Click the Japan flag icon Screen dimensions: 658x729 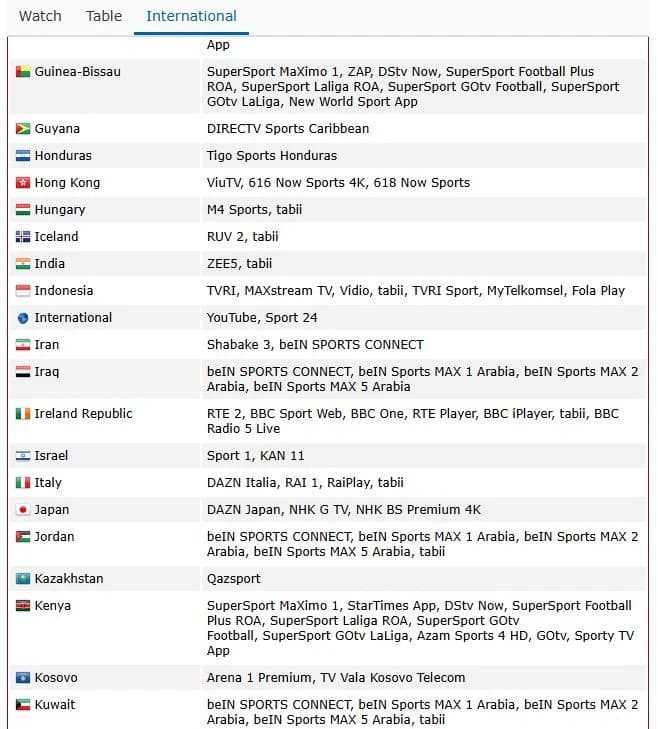coord(23,510)
